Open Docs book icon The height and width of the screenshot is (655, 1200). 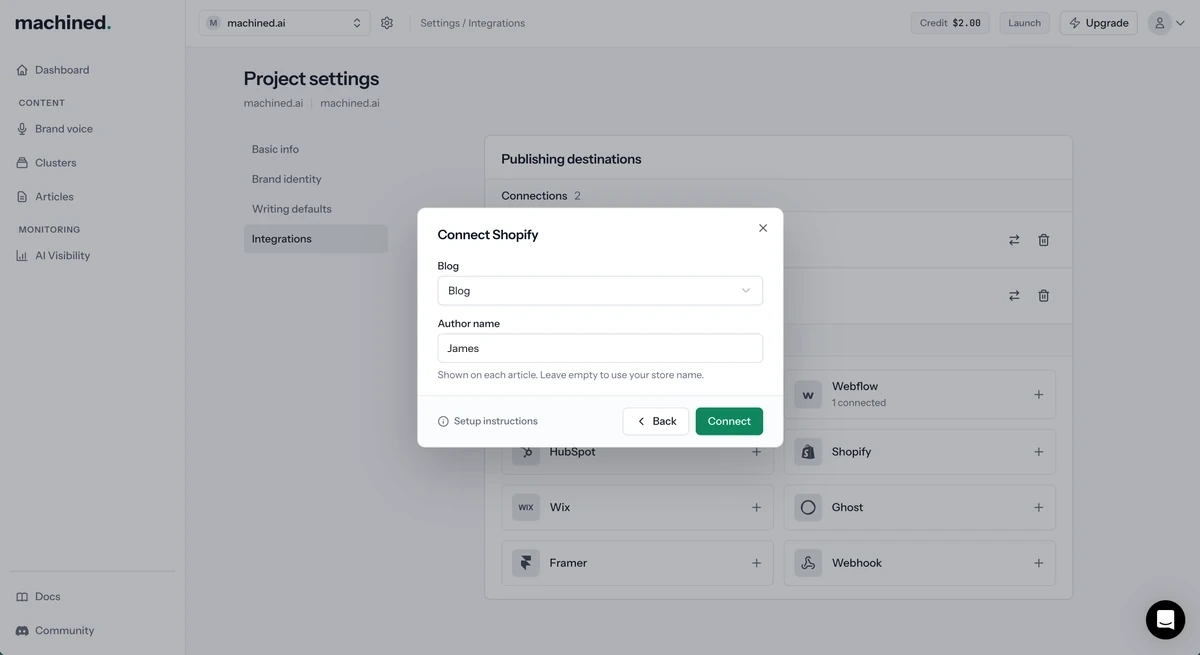(x=22, y=597)
